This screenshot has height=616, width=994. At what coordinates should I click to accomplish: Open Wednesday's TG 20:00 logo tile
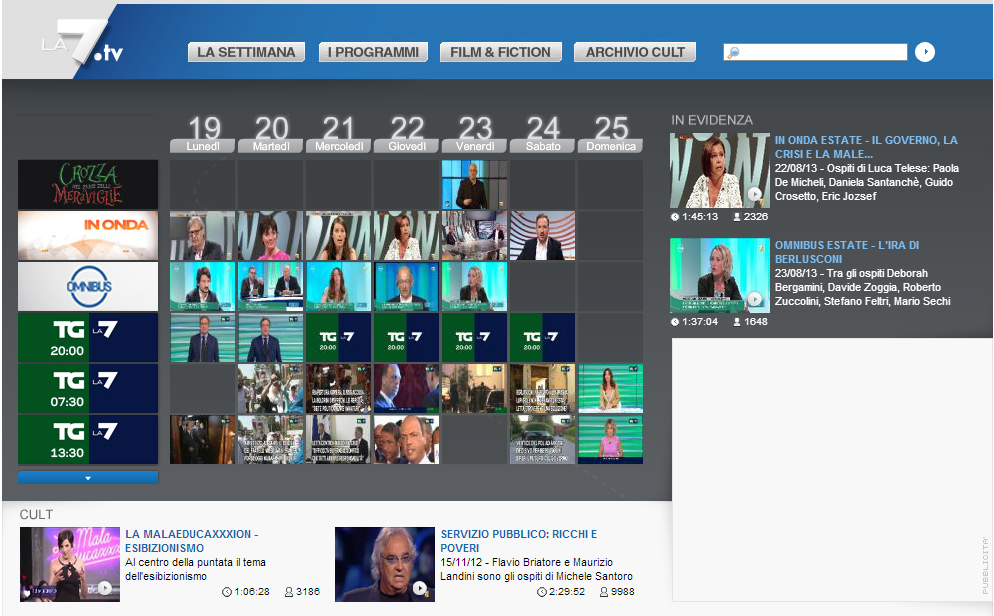pos(339,338)
